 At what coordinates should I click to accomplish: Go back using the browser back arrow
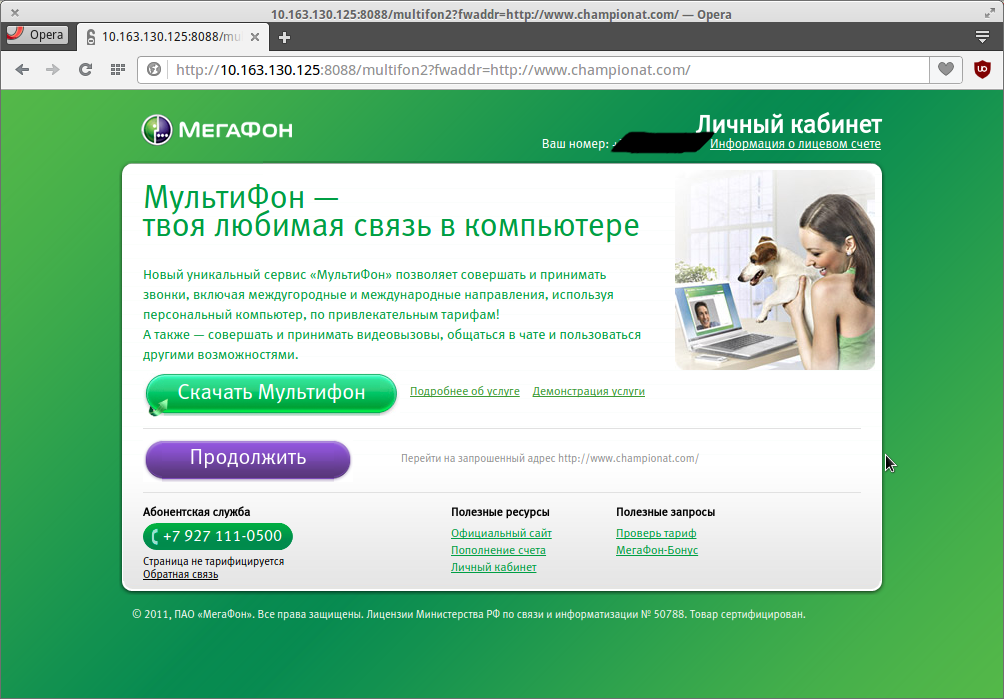point(22,70)
